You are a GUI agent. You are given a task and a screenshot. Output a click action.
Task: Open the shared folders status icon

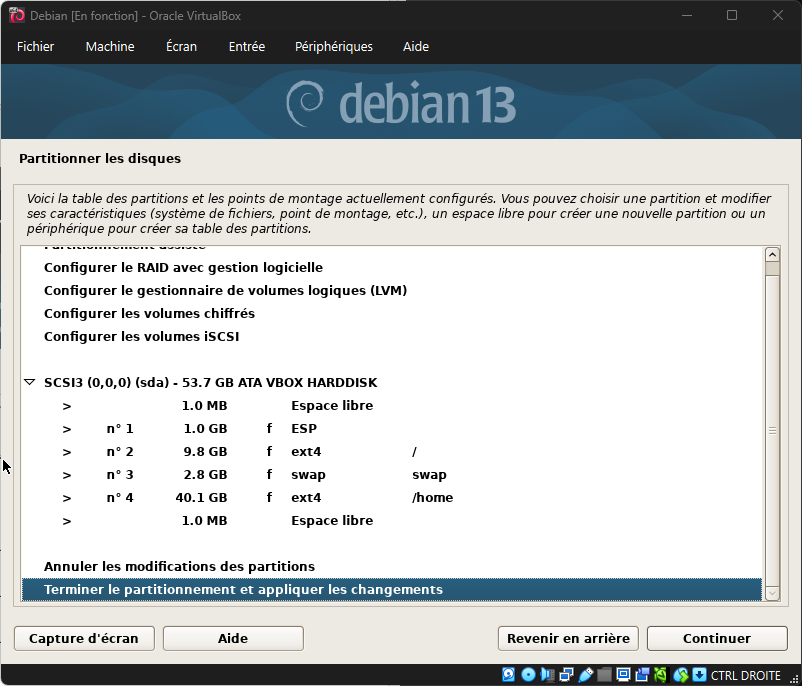coord(604,675)
